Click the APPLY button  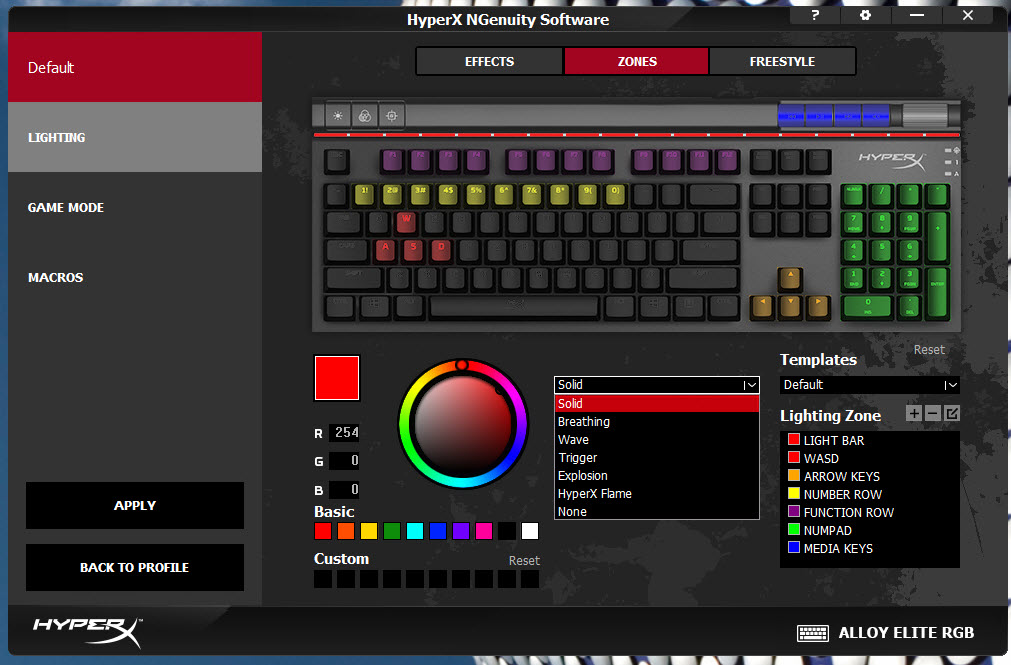click(x=135, y=505)
